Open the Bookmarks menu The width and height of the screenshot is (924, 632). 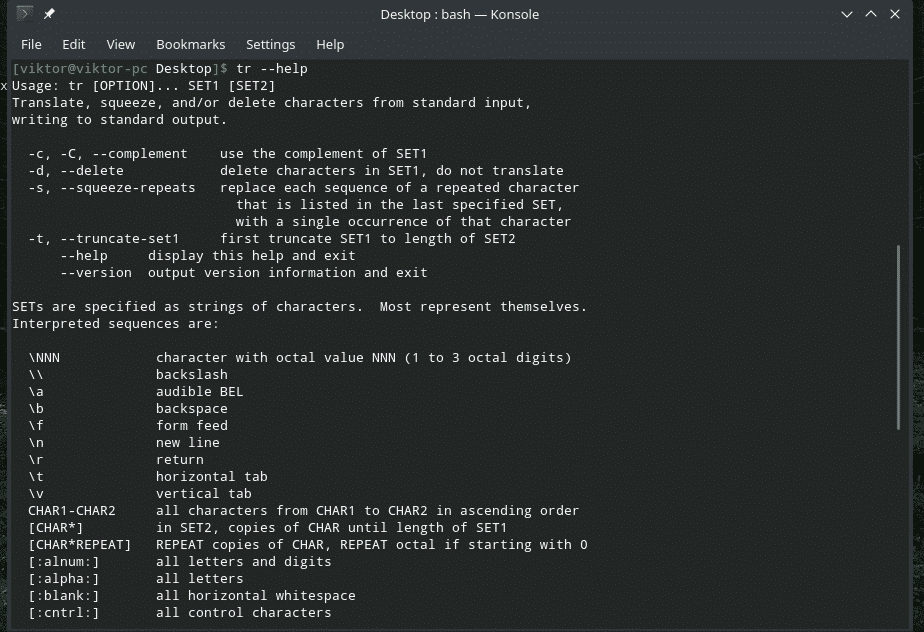click(x=190, y=44)
